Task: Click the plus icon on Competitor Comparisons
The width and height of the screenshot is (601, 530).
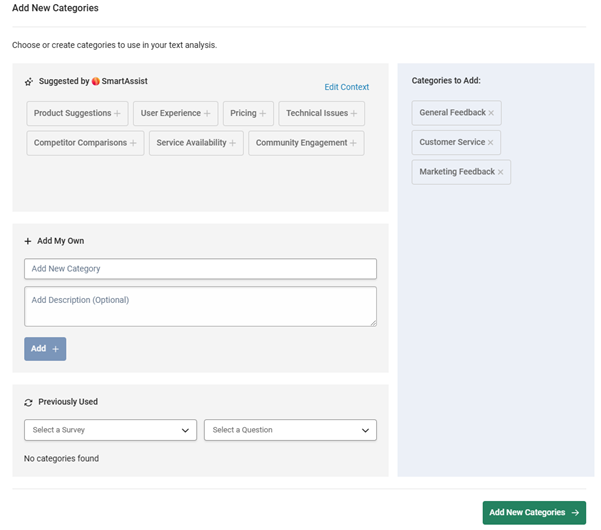Action: pyautogui.click(x=133, y=143)
